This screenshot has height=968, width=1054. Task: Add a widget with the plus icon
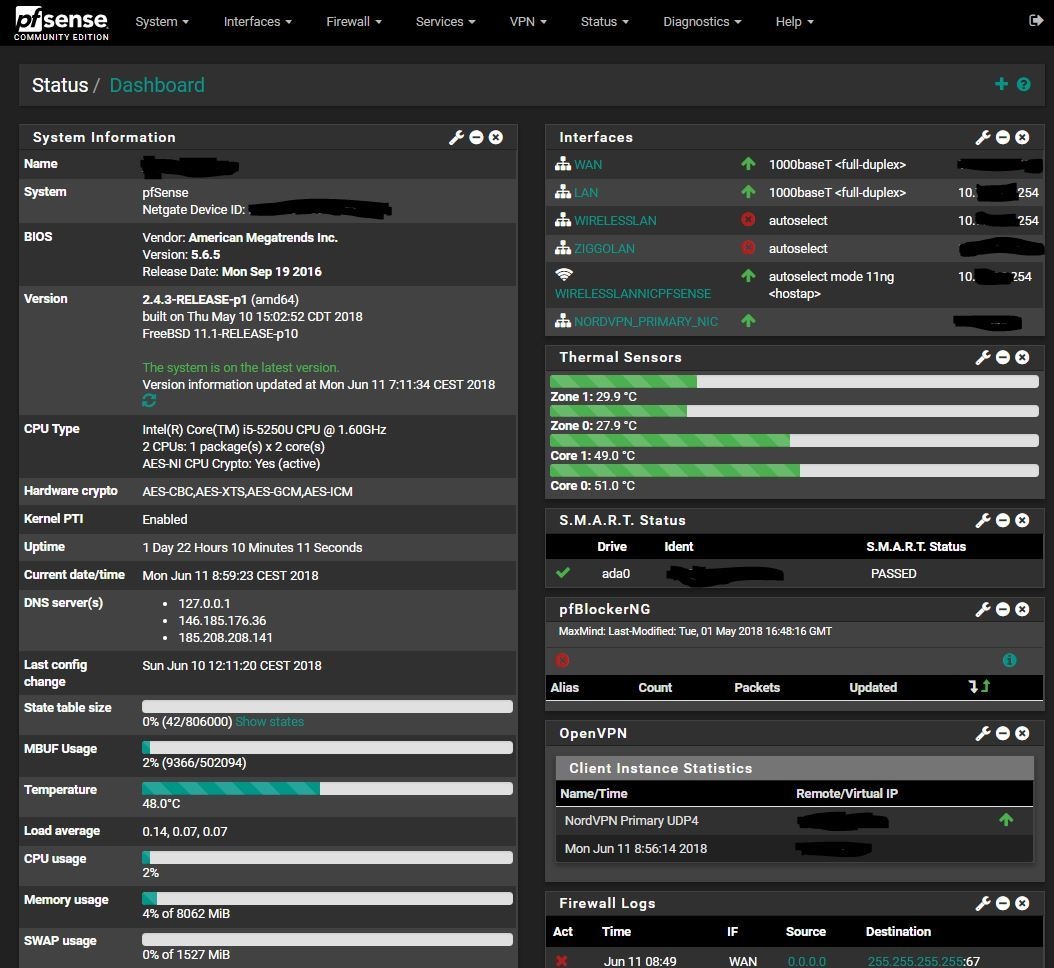tap(1002, 84)
